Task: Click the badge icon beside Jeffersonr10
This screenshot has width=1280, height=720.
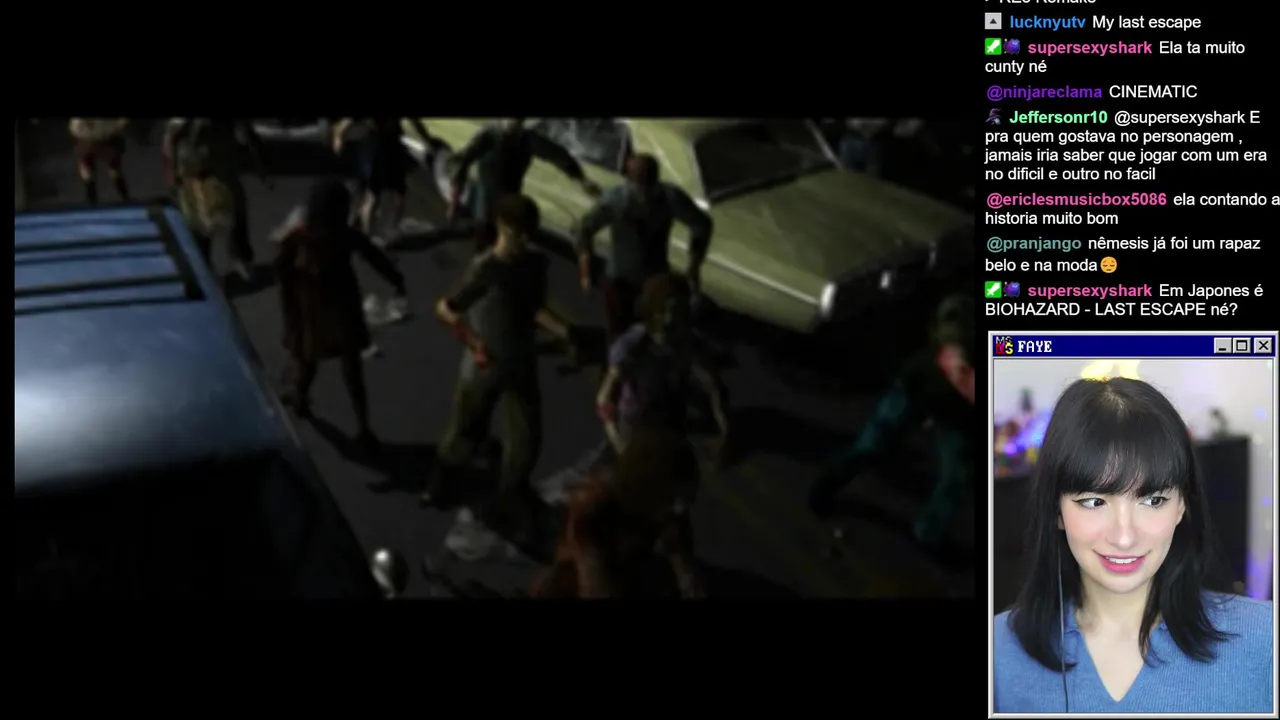Action: (993, 117)
